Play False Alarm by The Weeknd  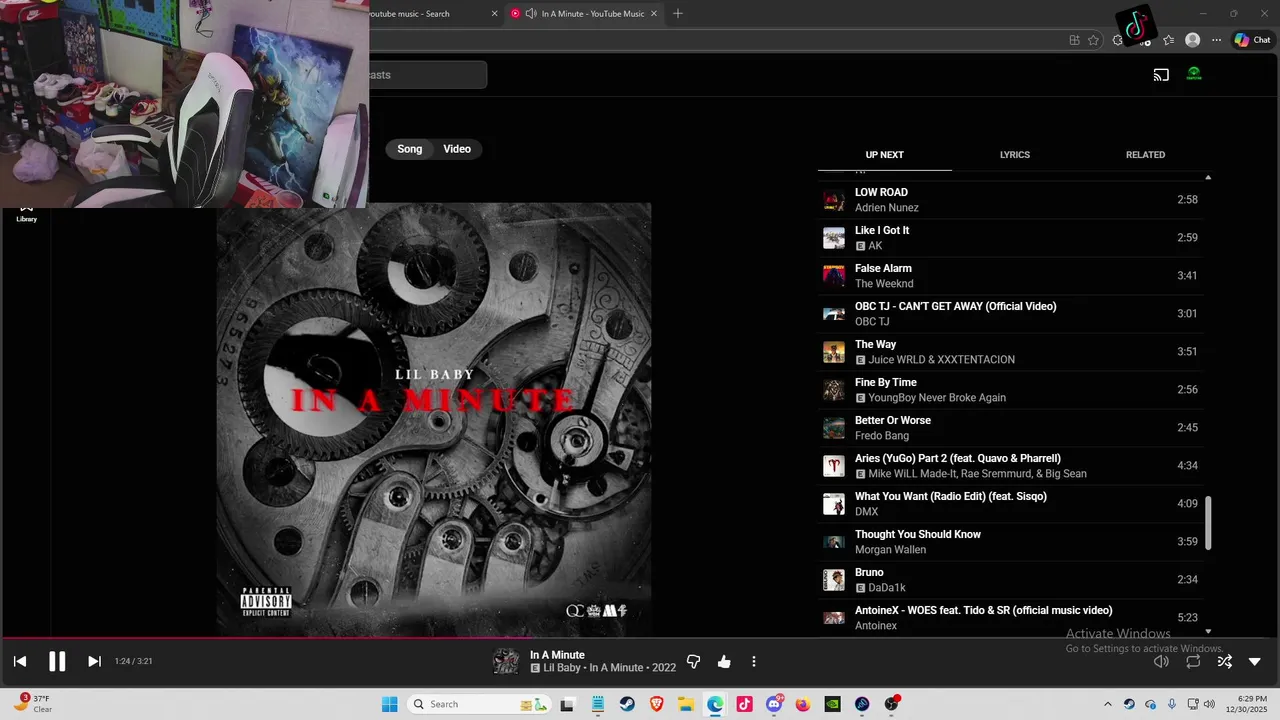point(1010,276)
